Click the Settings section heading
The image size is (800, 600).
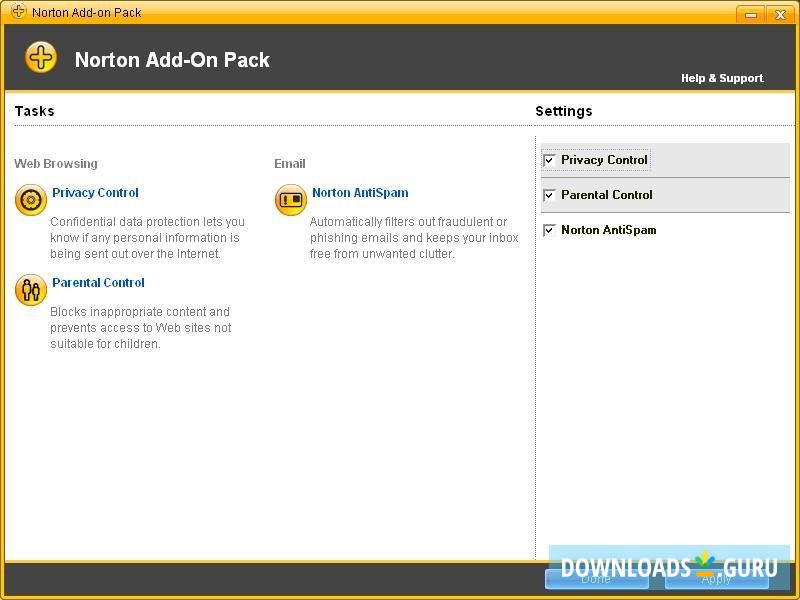point(564,111)
